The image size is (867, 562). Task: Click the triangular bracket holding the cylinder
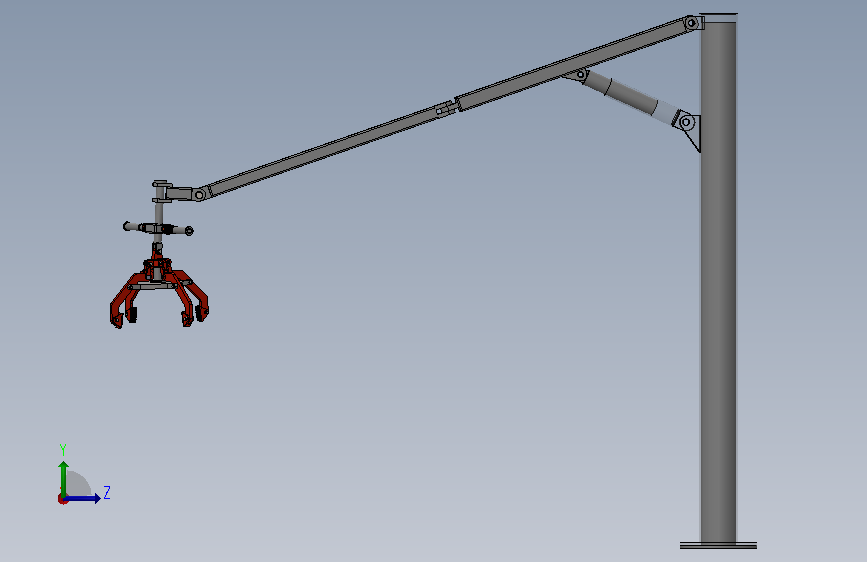[x=690, y=132]
